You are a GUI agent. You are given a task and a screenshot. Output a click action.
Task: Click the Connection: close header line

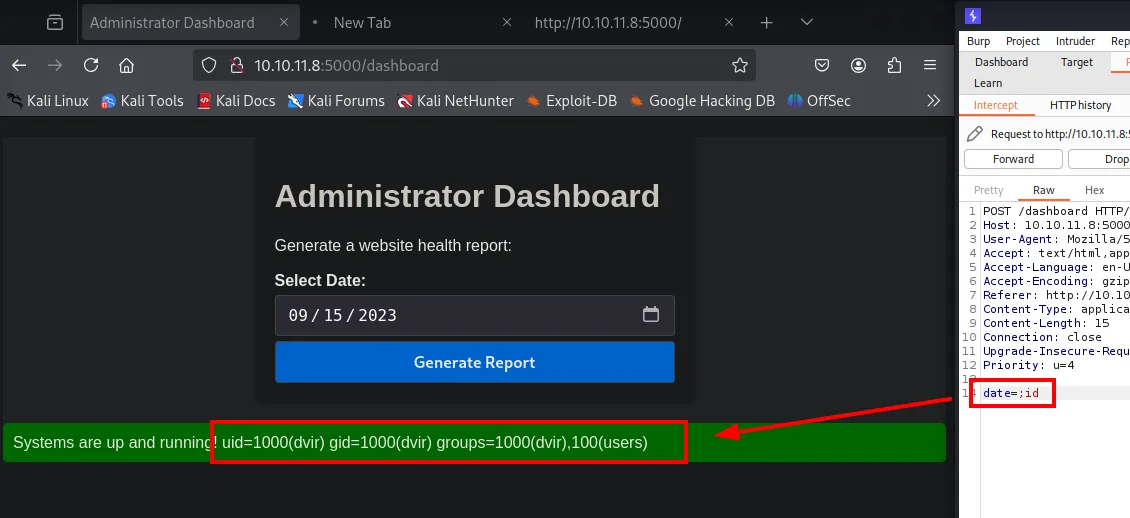1042,337
